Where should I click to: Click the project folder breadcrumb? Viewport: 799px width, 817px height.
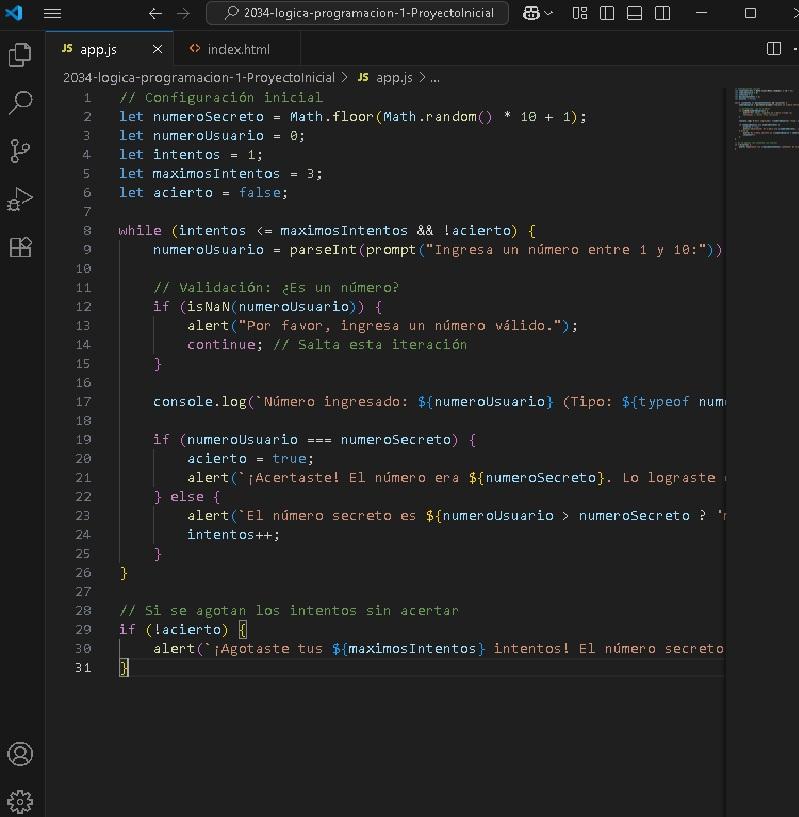199,78
